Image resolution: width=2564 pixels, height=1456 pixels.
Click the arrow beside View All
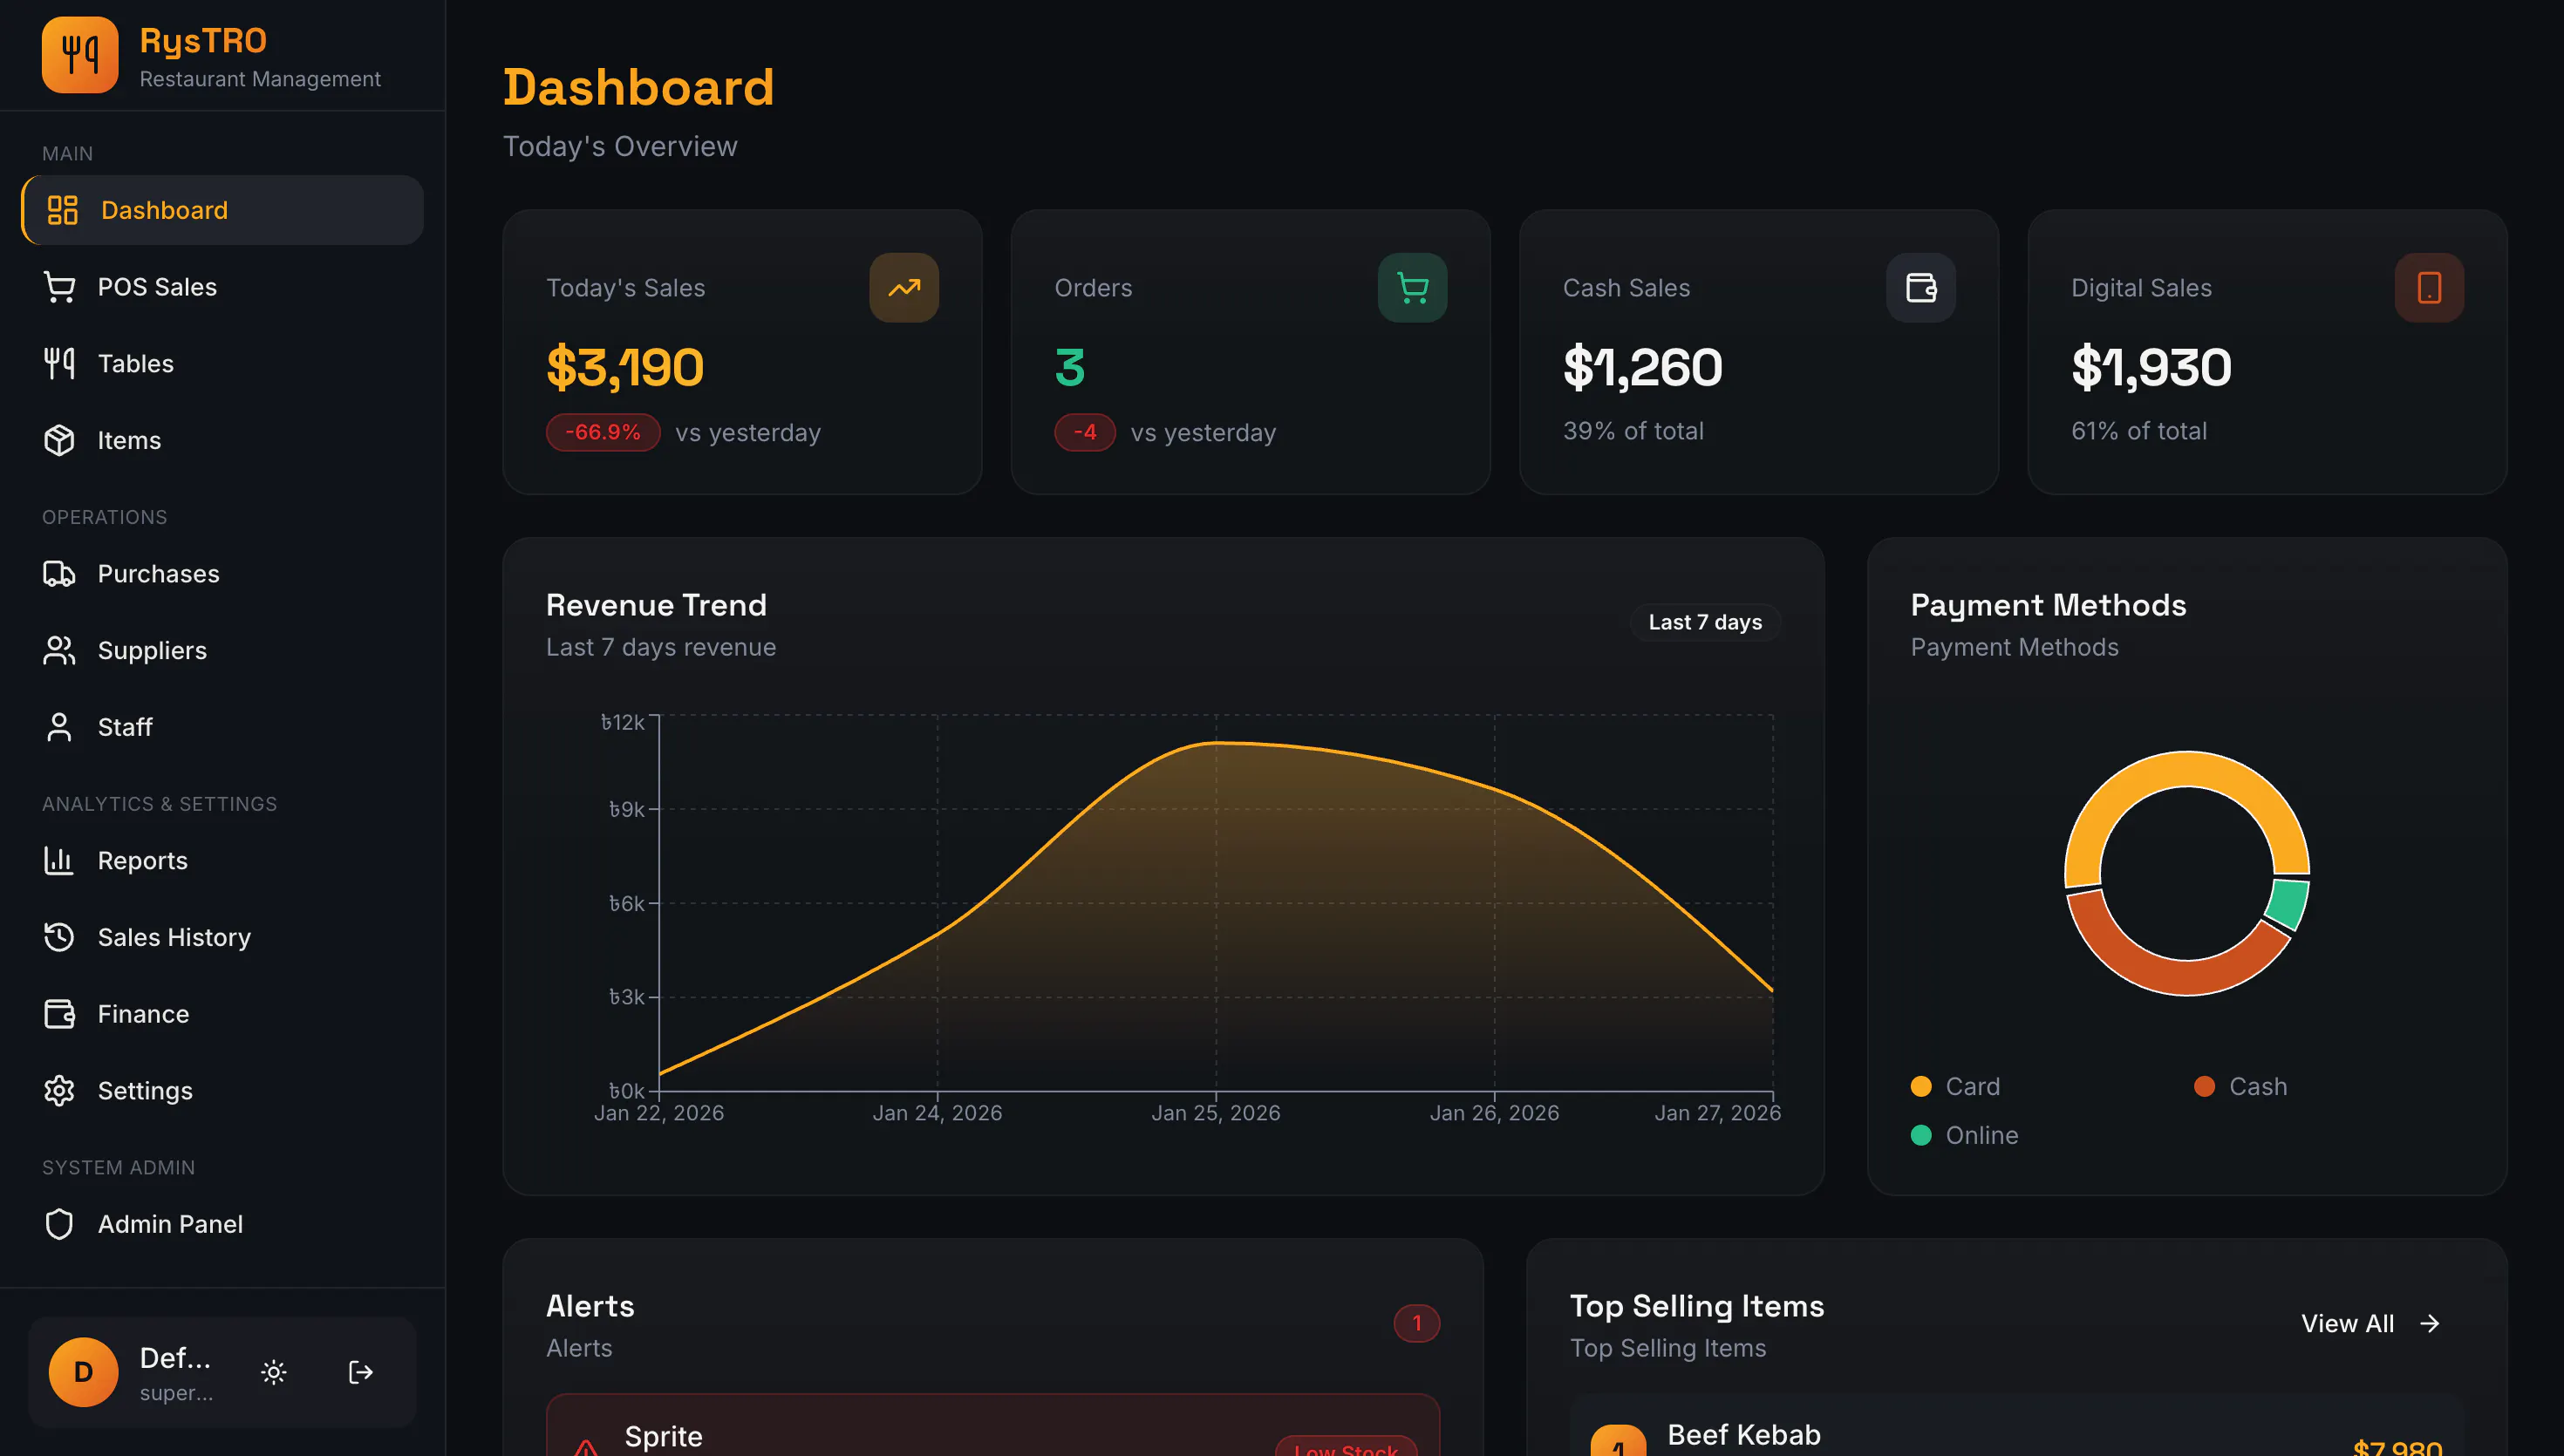click(x=2430, y=1324)
